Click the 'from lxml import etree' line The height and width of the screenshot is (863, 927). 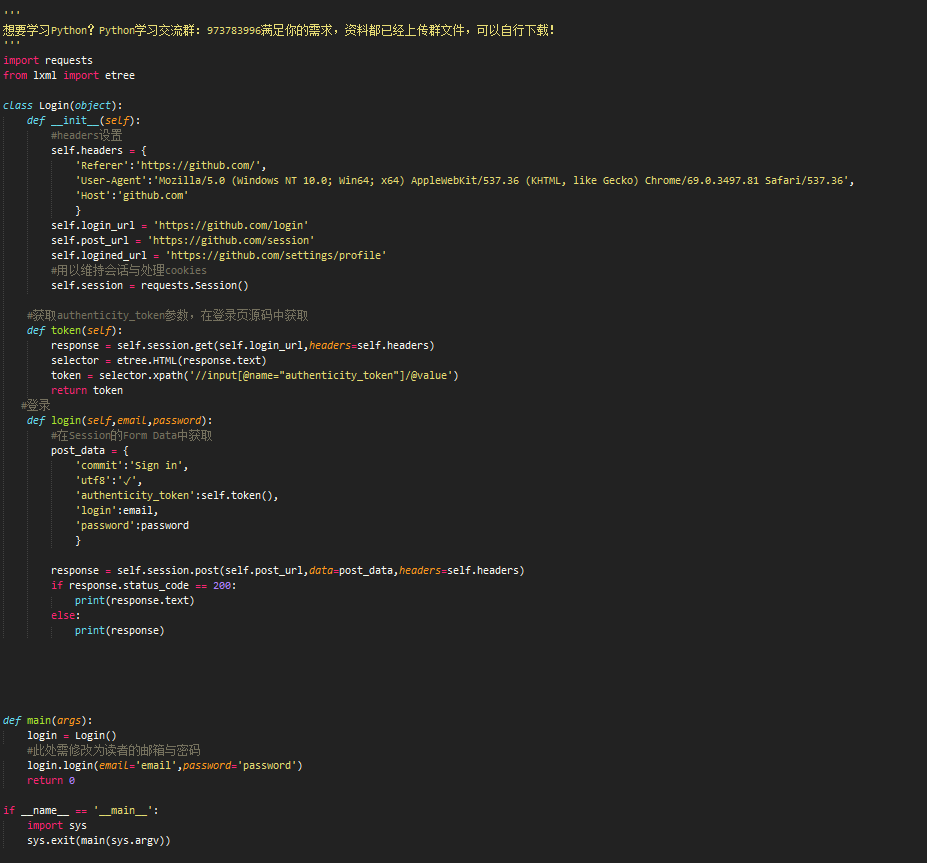[x=69, y=75]
